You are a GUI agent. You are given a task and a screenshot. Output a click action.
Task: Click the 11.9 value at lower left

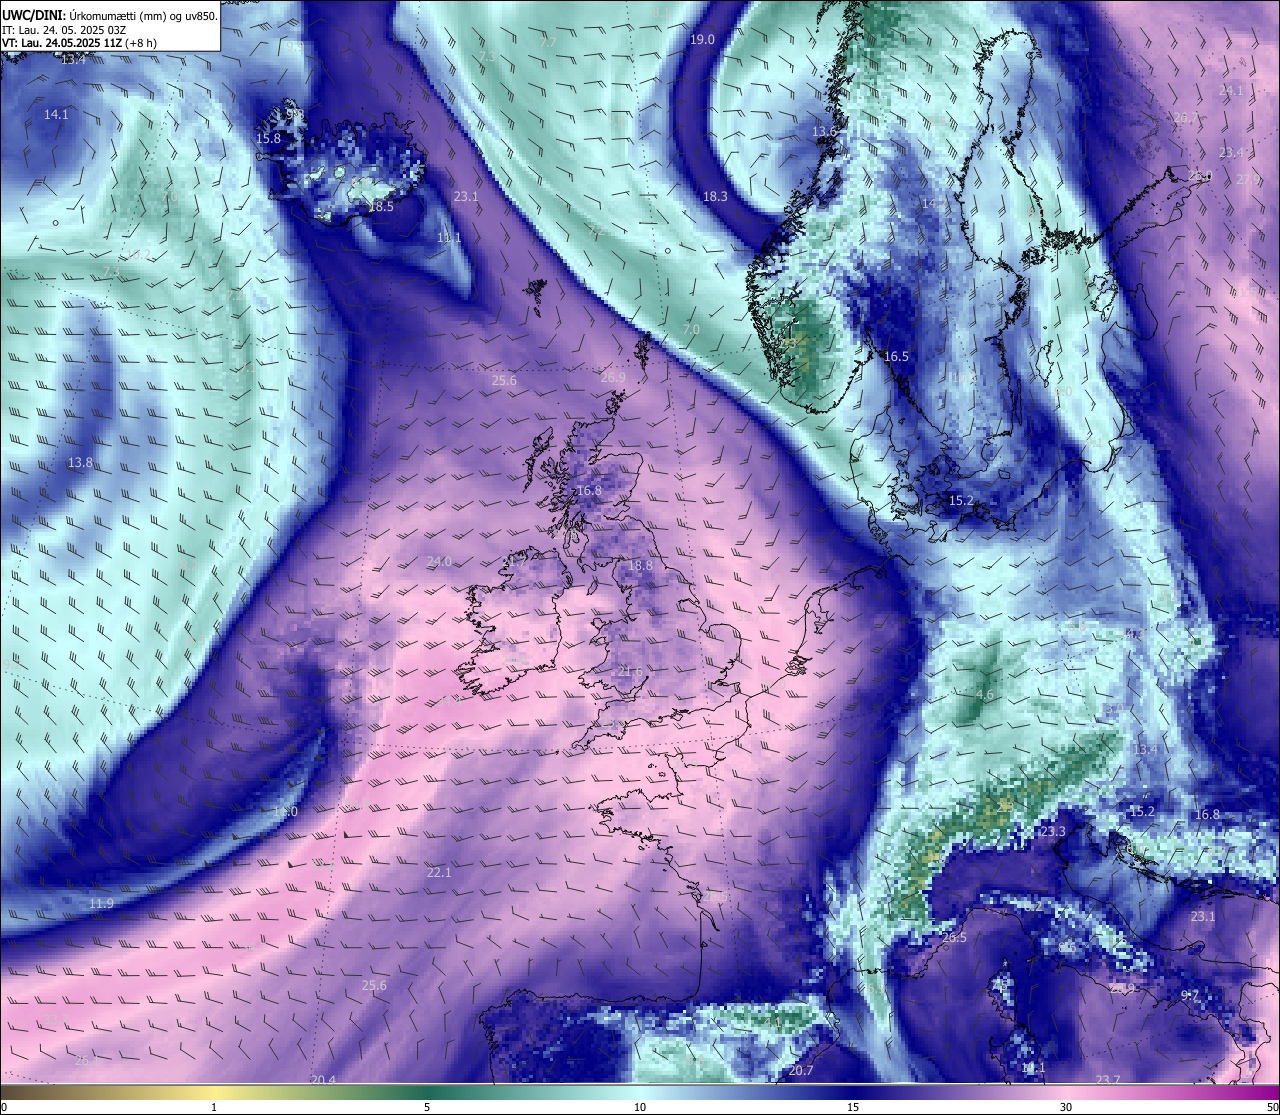coord(101,904)
